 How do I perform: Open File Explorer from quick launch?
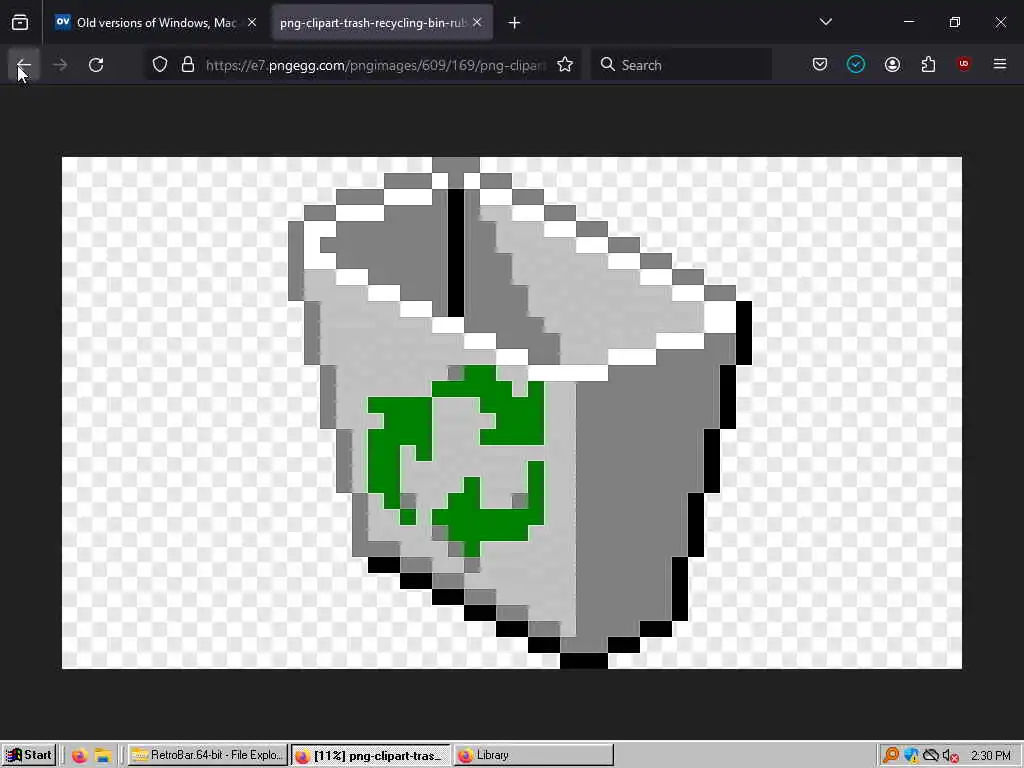(103, 756)
